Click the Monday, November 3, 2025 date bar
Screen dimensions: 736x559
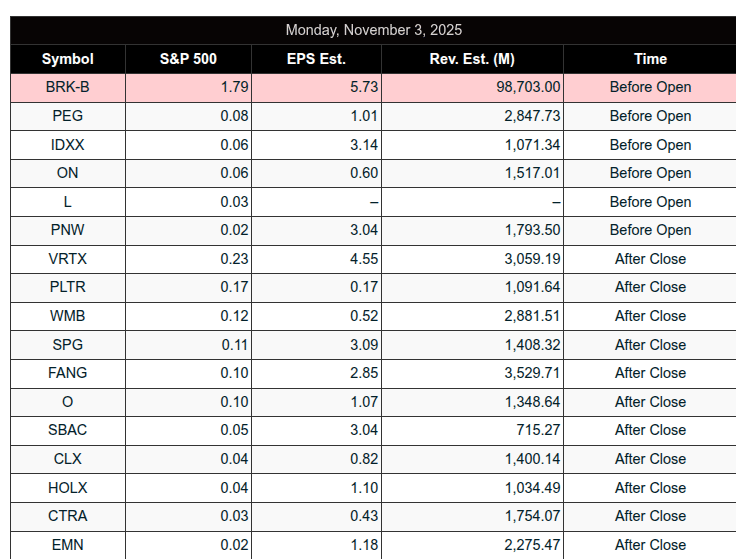373,30
